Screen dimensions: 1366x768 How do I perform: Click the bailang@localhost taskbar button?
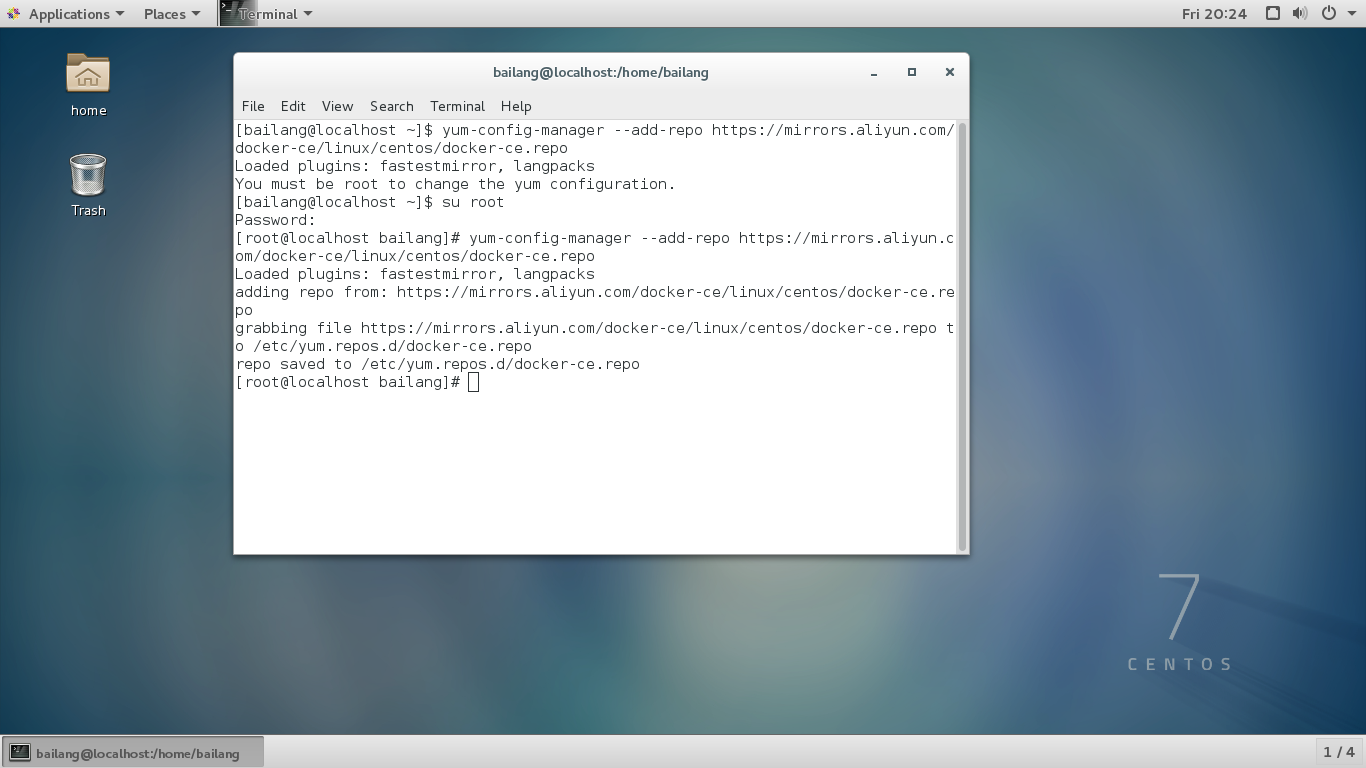pos(134,753)
